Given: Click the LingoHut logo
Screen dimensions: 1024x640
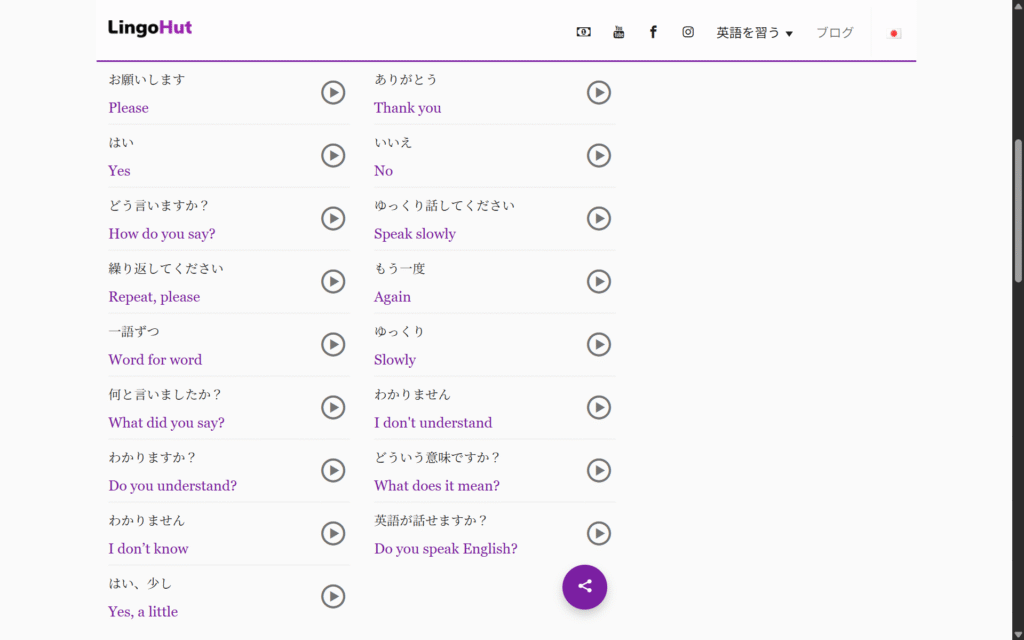Looking at the screenshot, I should point(150,28).
